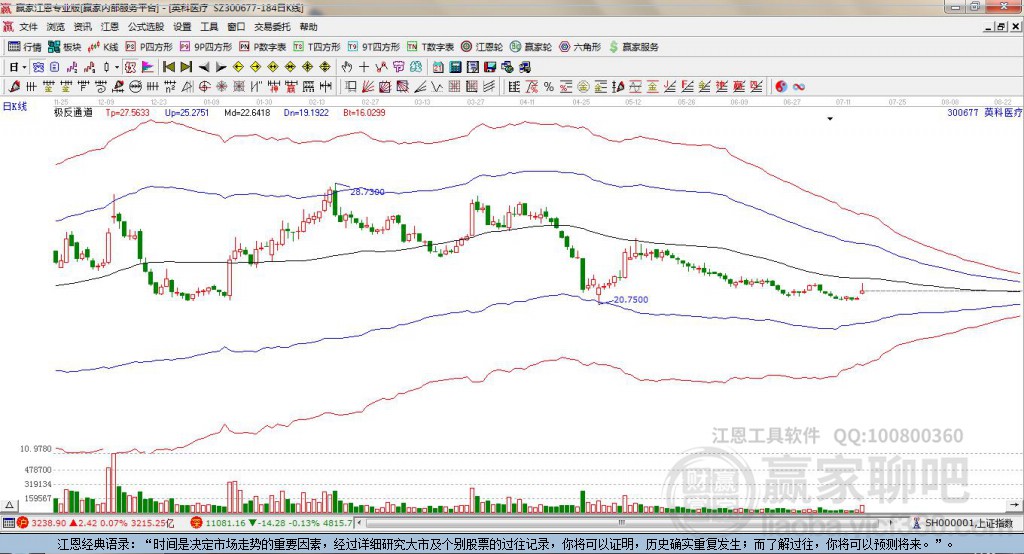Select the circled 金 golden ratio tool

point(583,86)
